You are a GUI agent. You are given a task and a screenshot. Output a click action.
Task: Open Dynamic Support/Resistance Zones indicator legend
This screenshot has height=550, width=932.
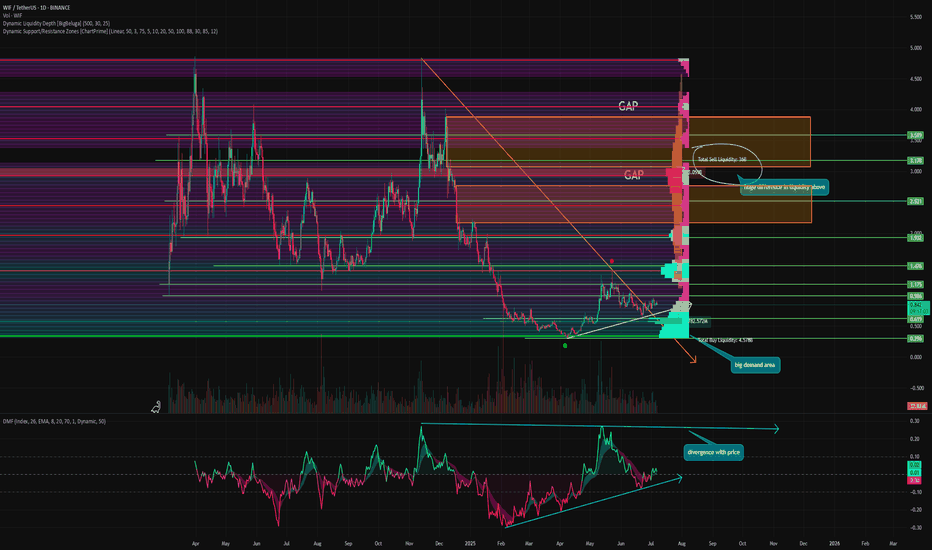click(x=110, y=31)
